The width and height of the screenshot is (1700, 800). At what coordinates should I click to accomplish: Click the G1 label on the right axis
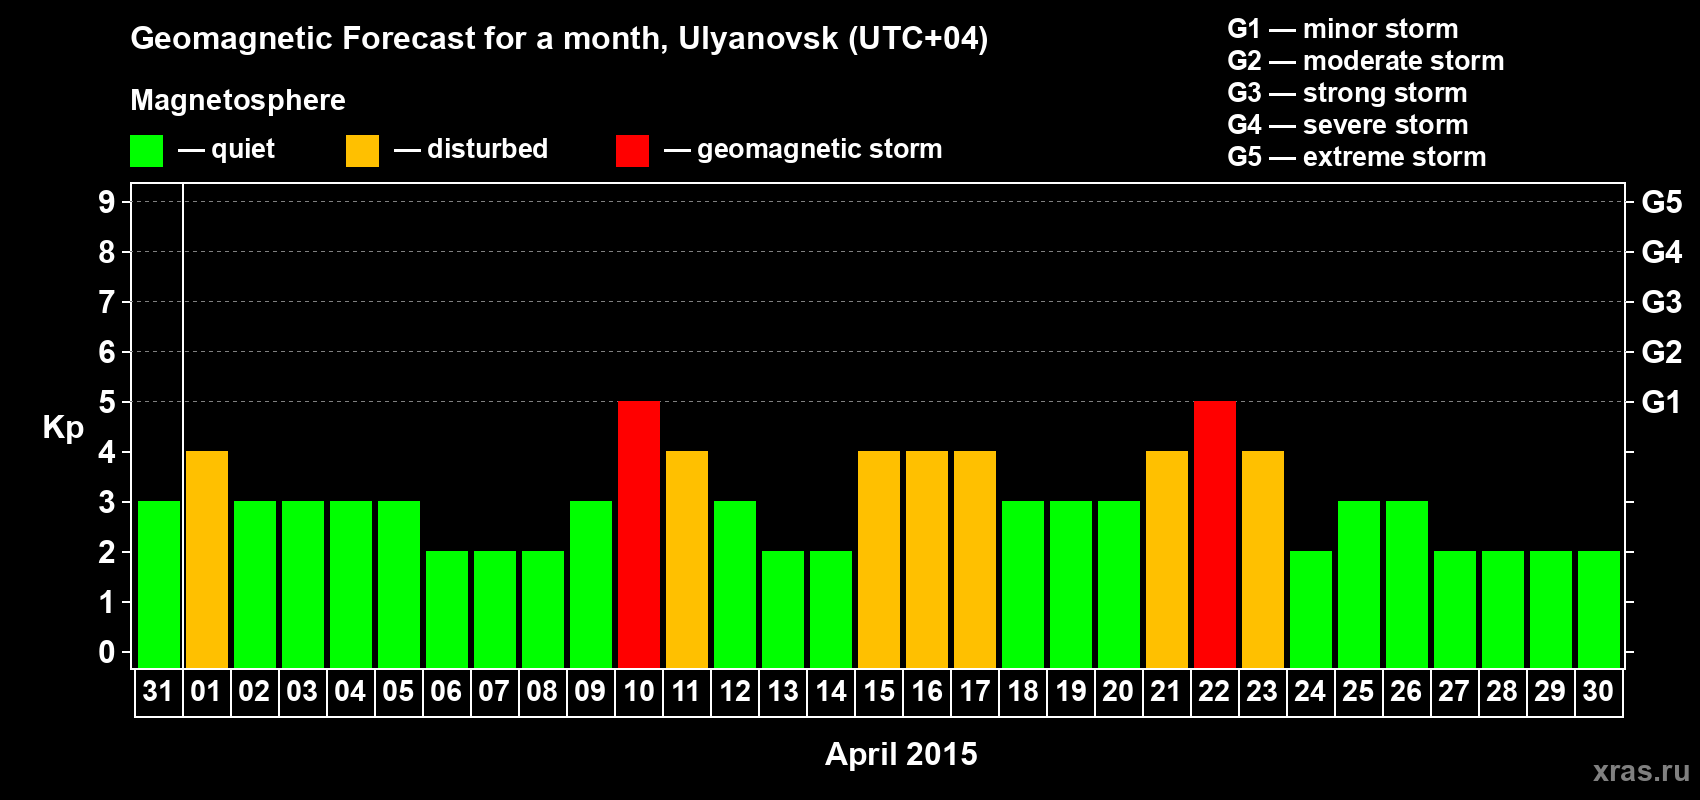1662,402
